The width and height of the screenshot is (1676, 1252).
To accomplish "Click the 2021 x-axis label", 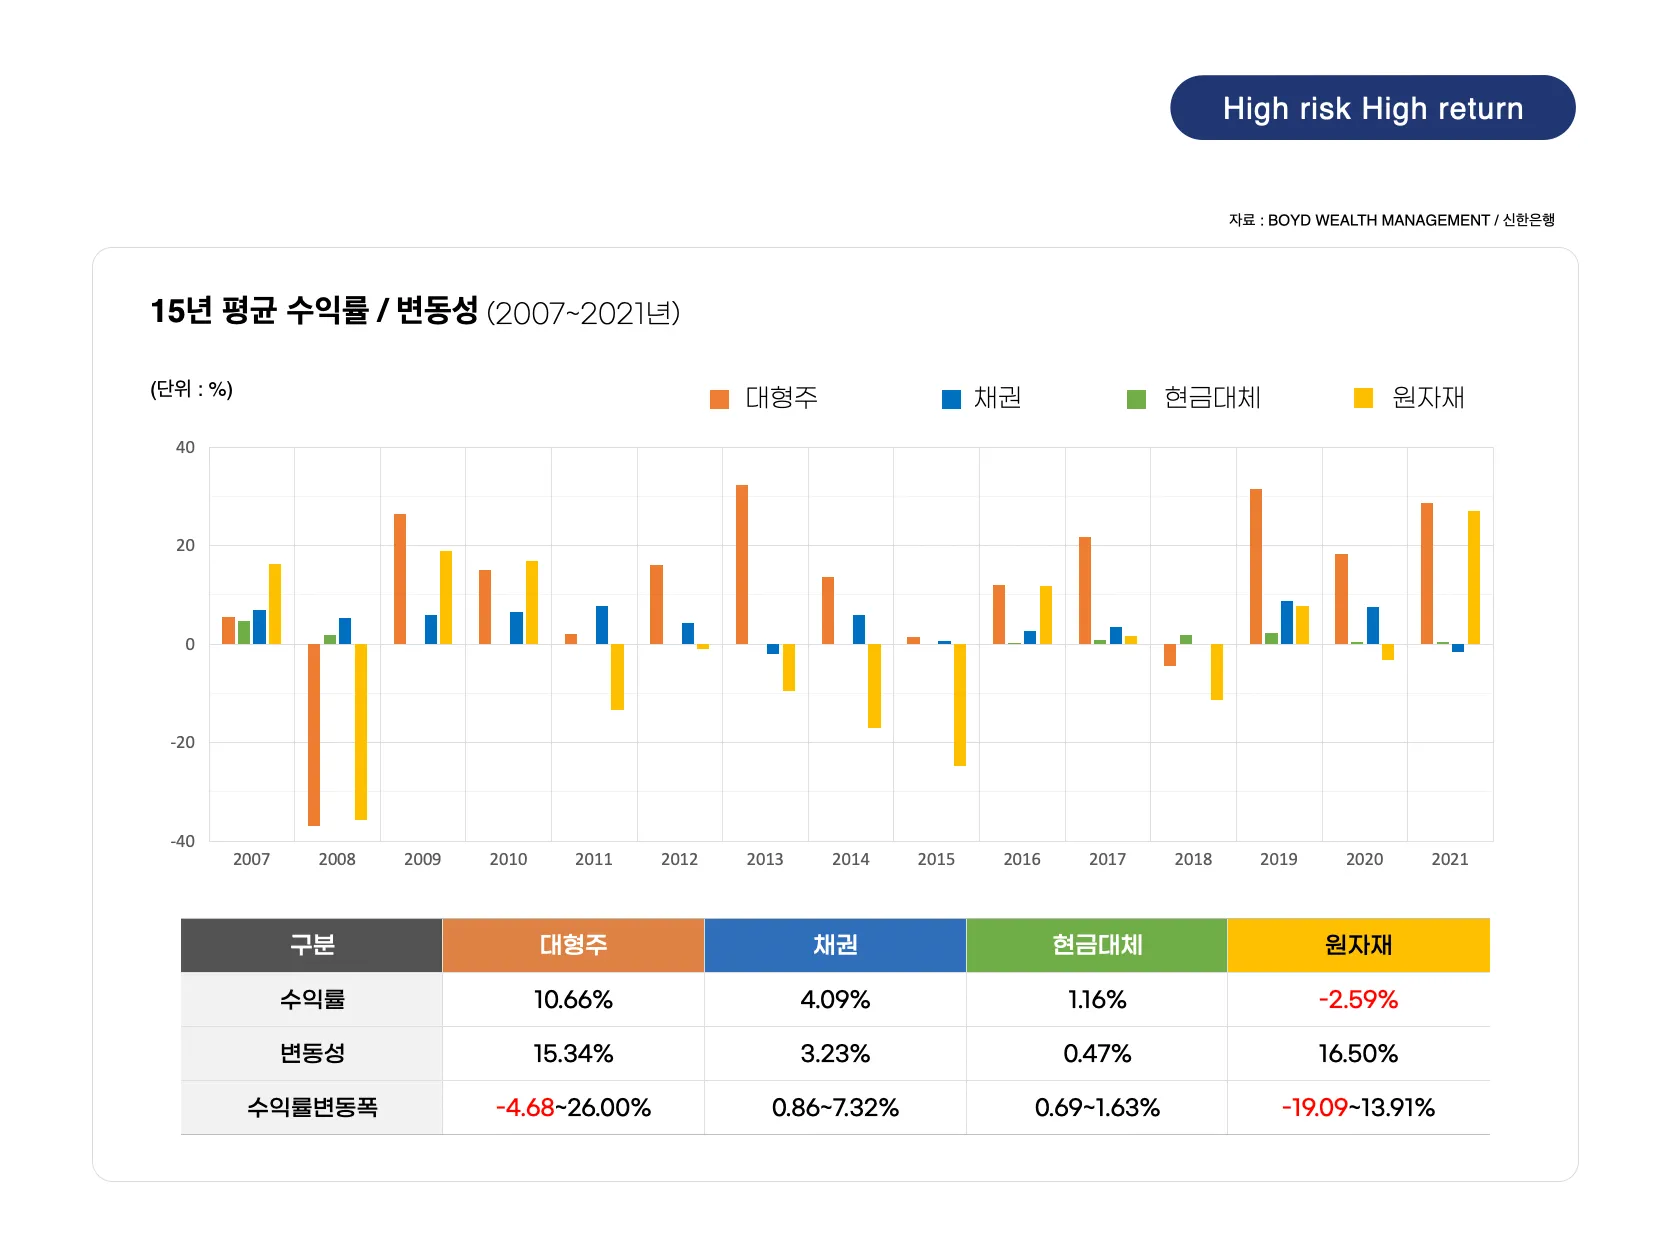I will (1450, 859).
